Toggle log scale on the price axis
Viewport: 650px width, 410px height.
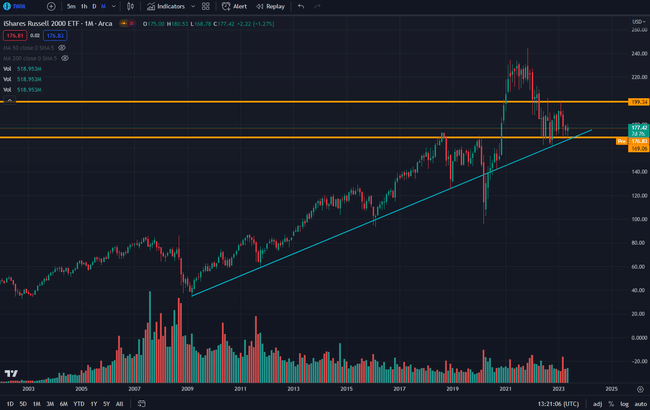[x=624, y=403]
